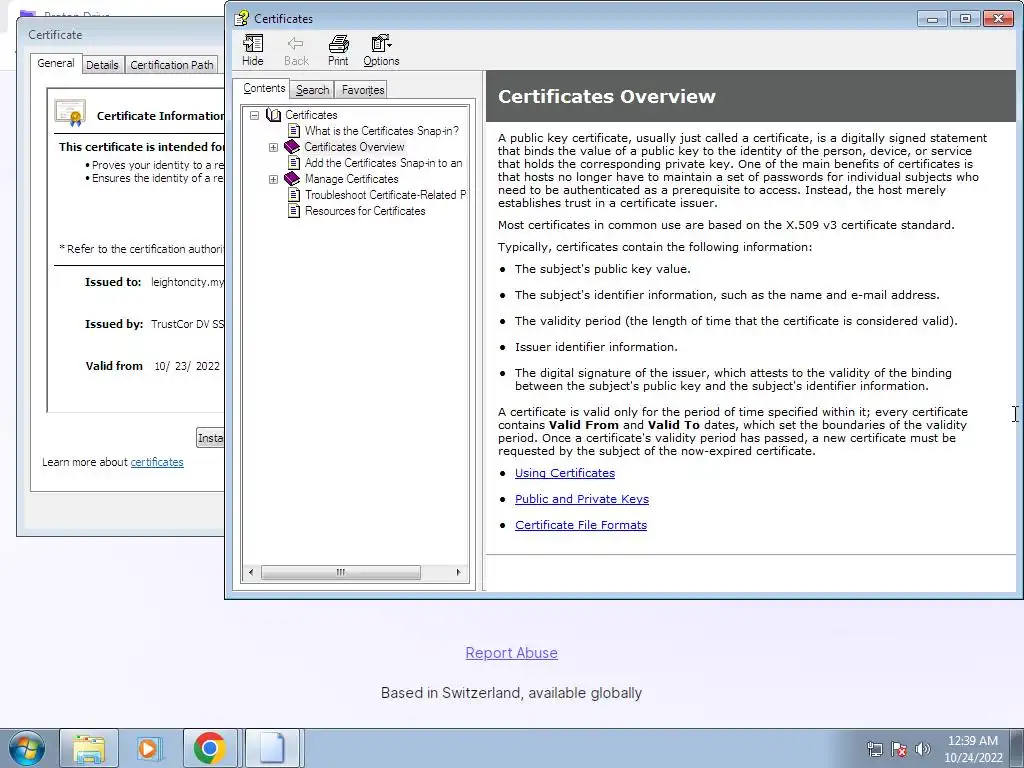This screenshot has height=768, width=1024.
Task: Click the Report Abuse link
Action: click(x=511, y=653)
